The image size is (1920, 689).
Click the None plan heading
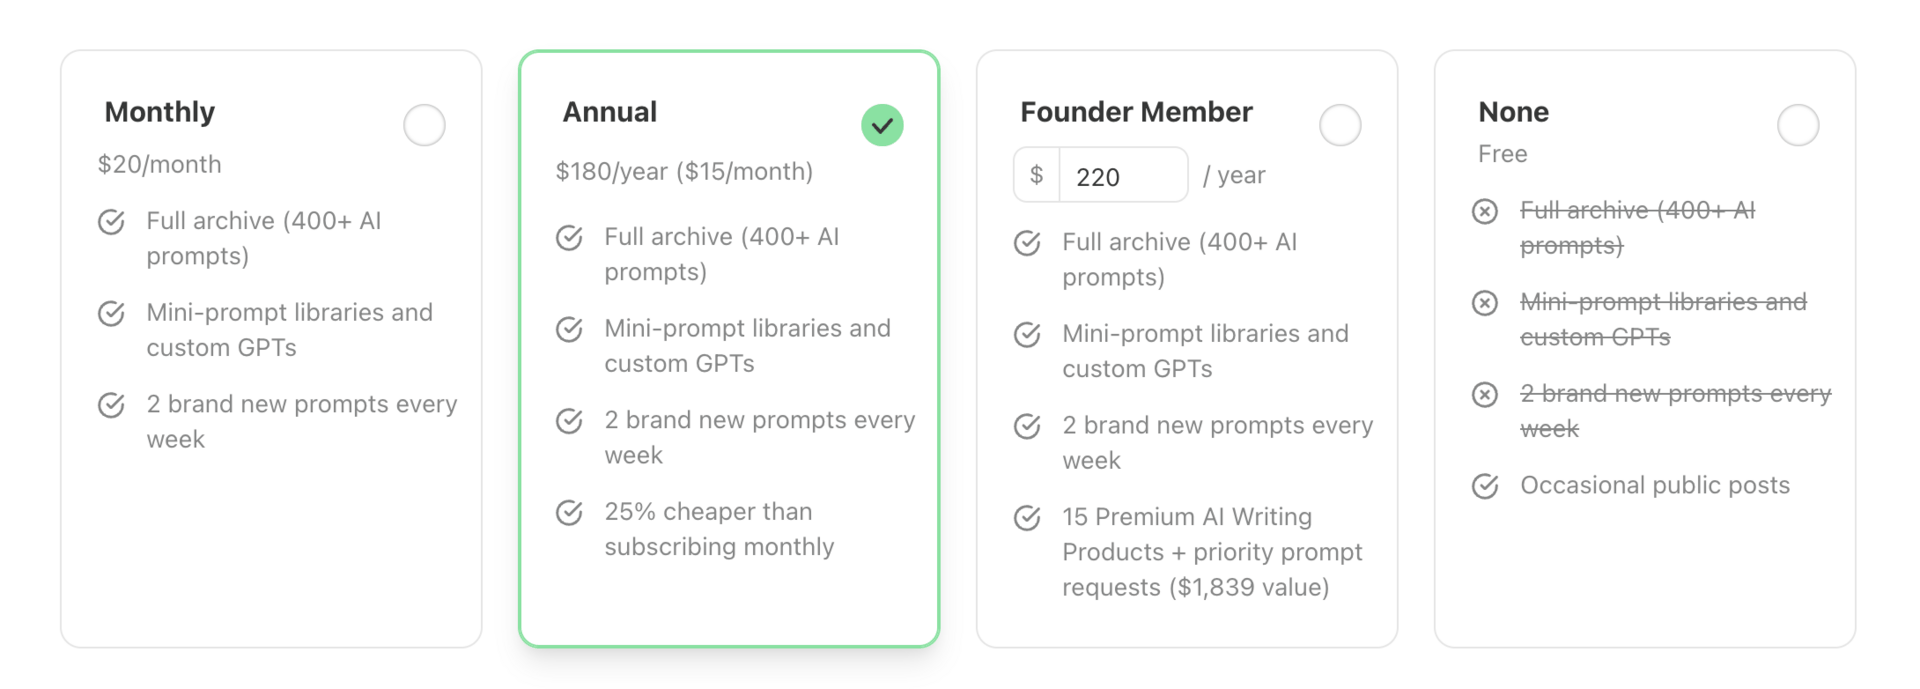click(1513, 112)
